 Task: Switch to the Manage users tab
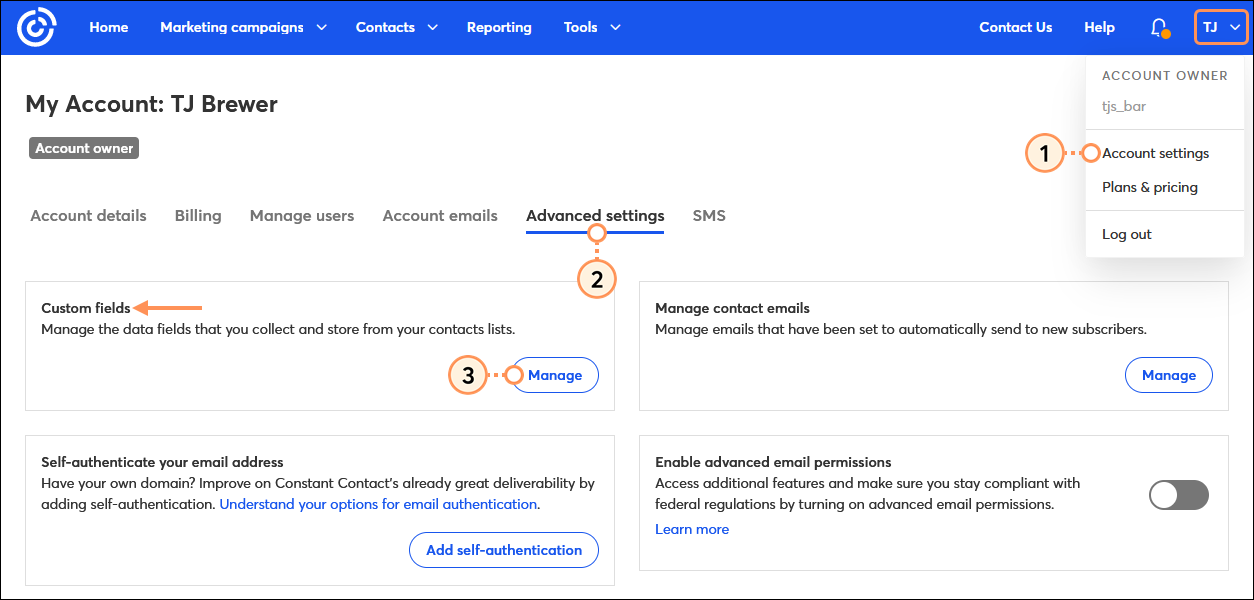[302, 215]
